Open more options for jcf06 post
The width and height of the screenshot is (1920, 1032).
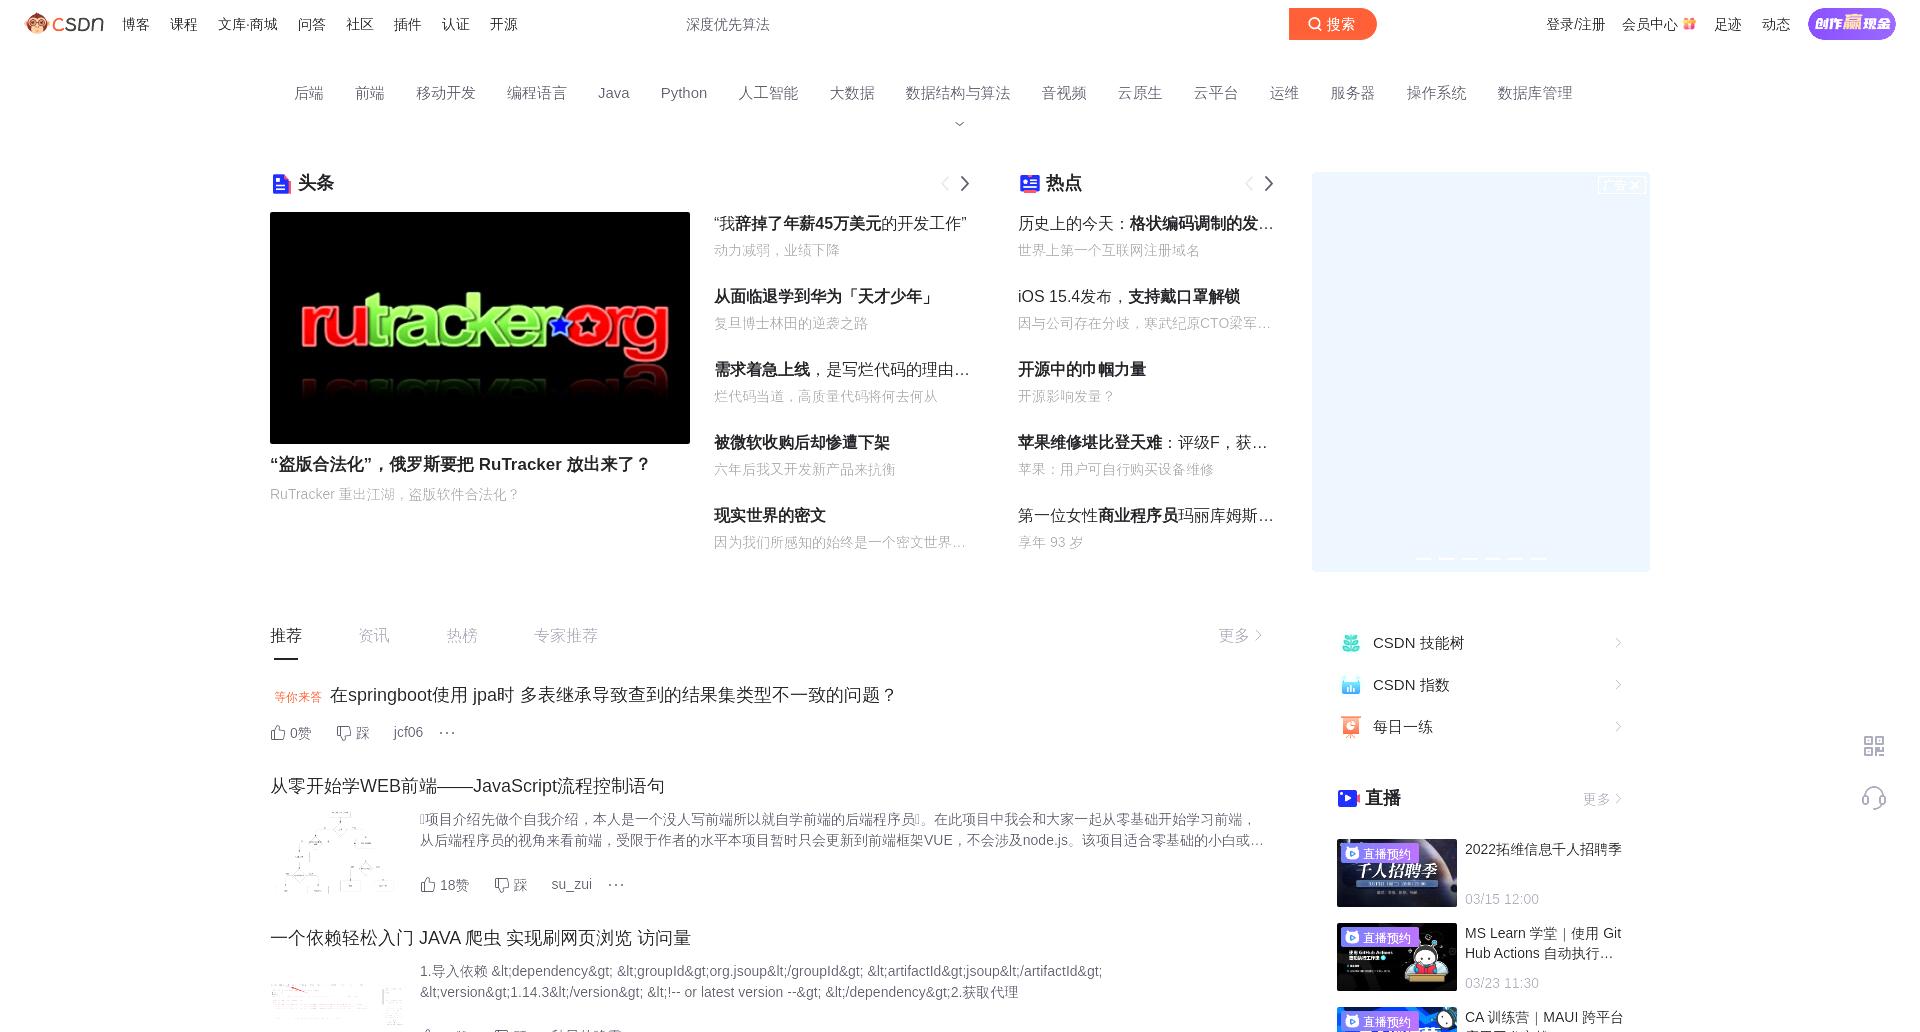(x=447, y=733)
